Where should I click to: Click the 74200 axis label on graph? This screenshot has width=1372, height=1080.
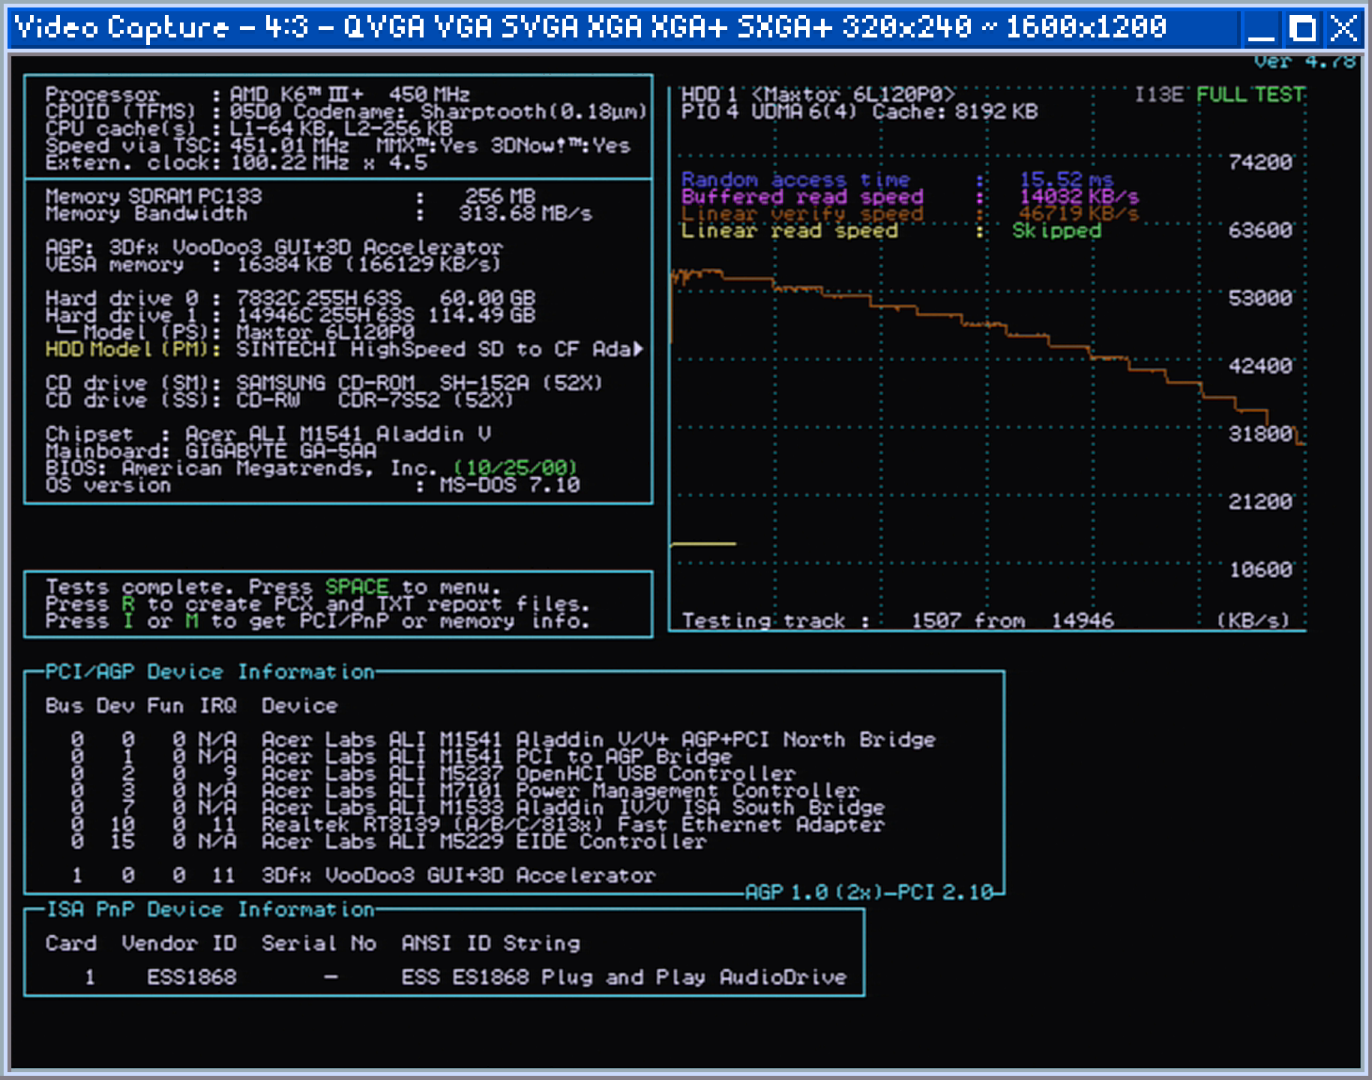click(1260, 162)
